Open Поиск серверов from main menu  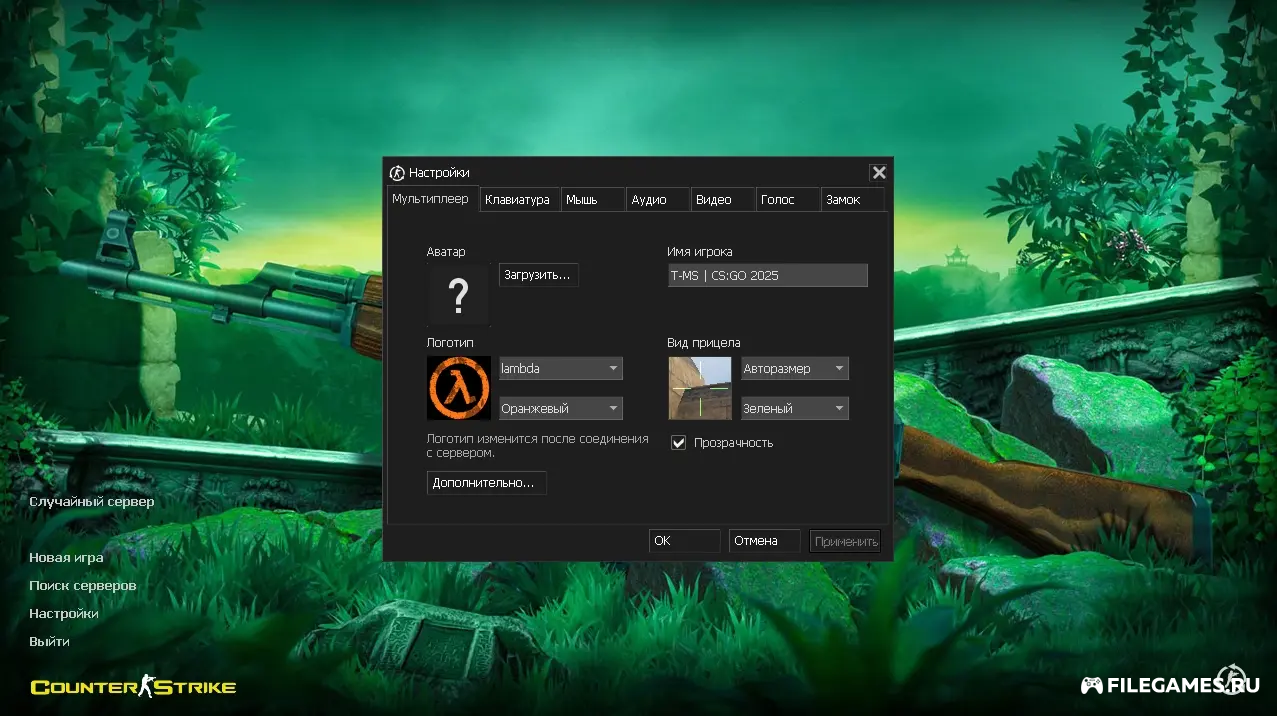(x=83, y=586)
